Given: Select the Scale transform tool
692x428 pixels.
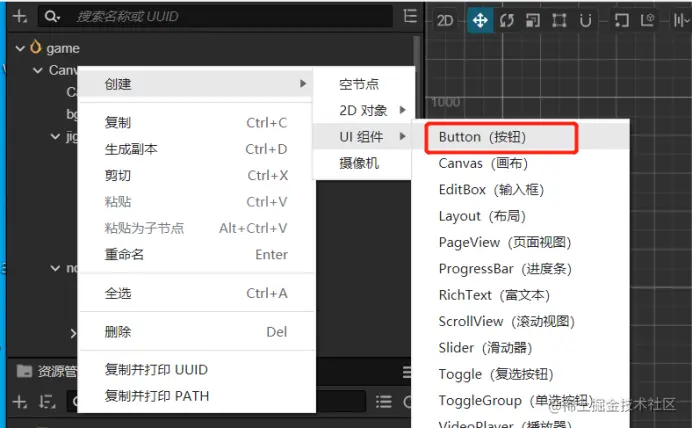Looking at the screenshot, I should (x=533, y=20).
